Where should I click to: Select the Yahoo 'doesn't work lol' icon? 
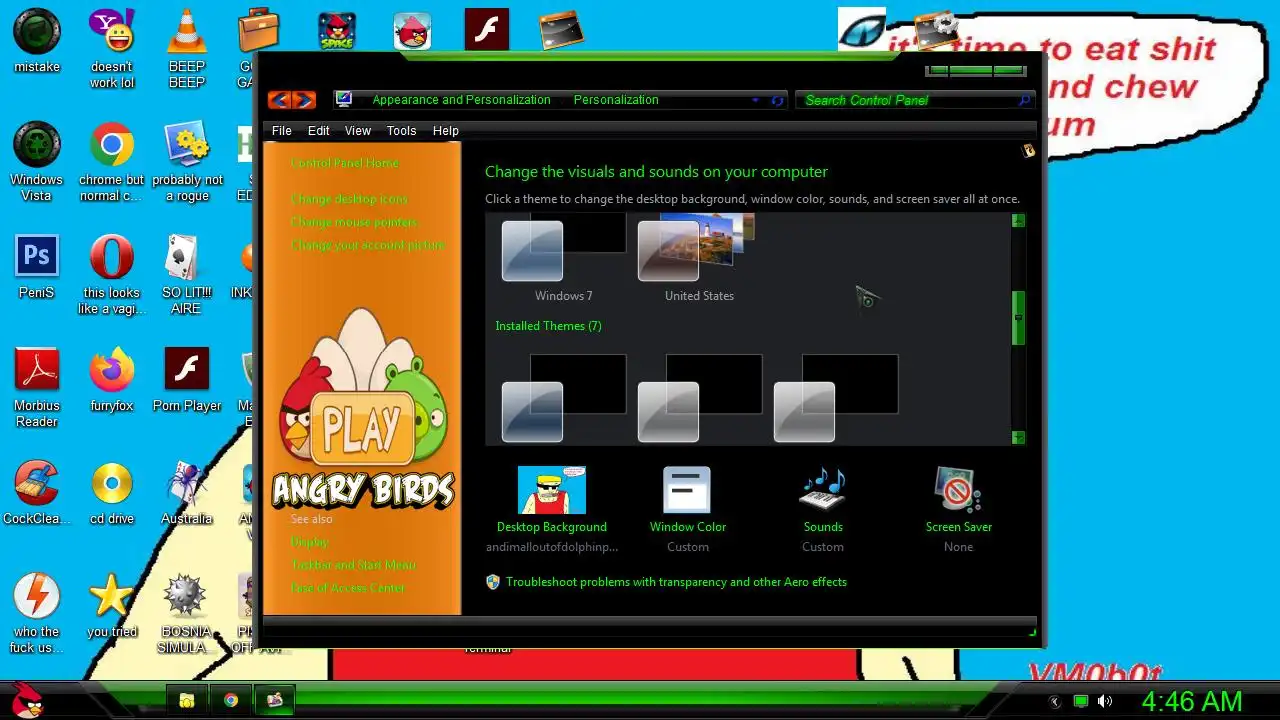[x=112, y=47]
